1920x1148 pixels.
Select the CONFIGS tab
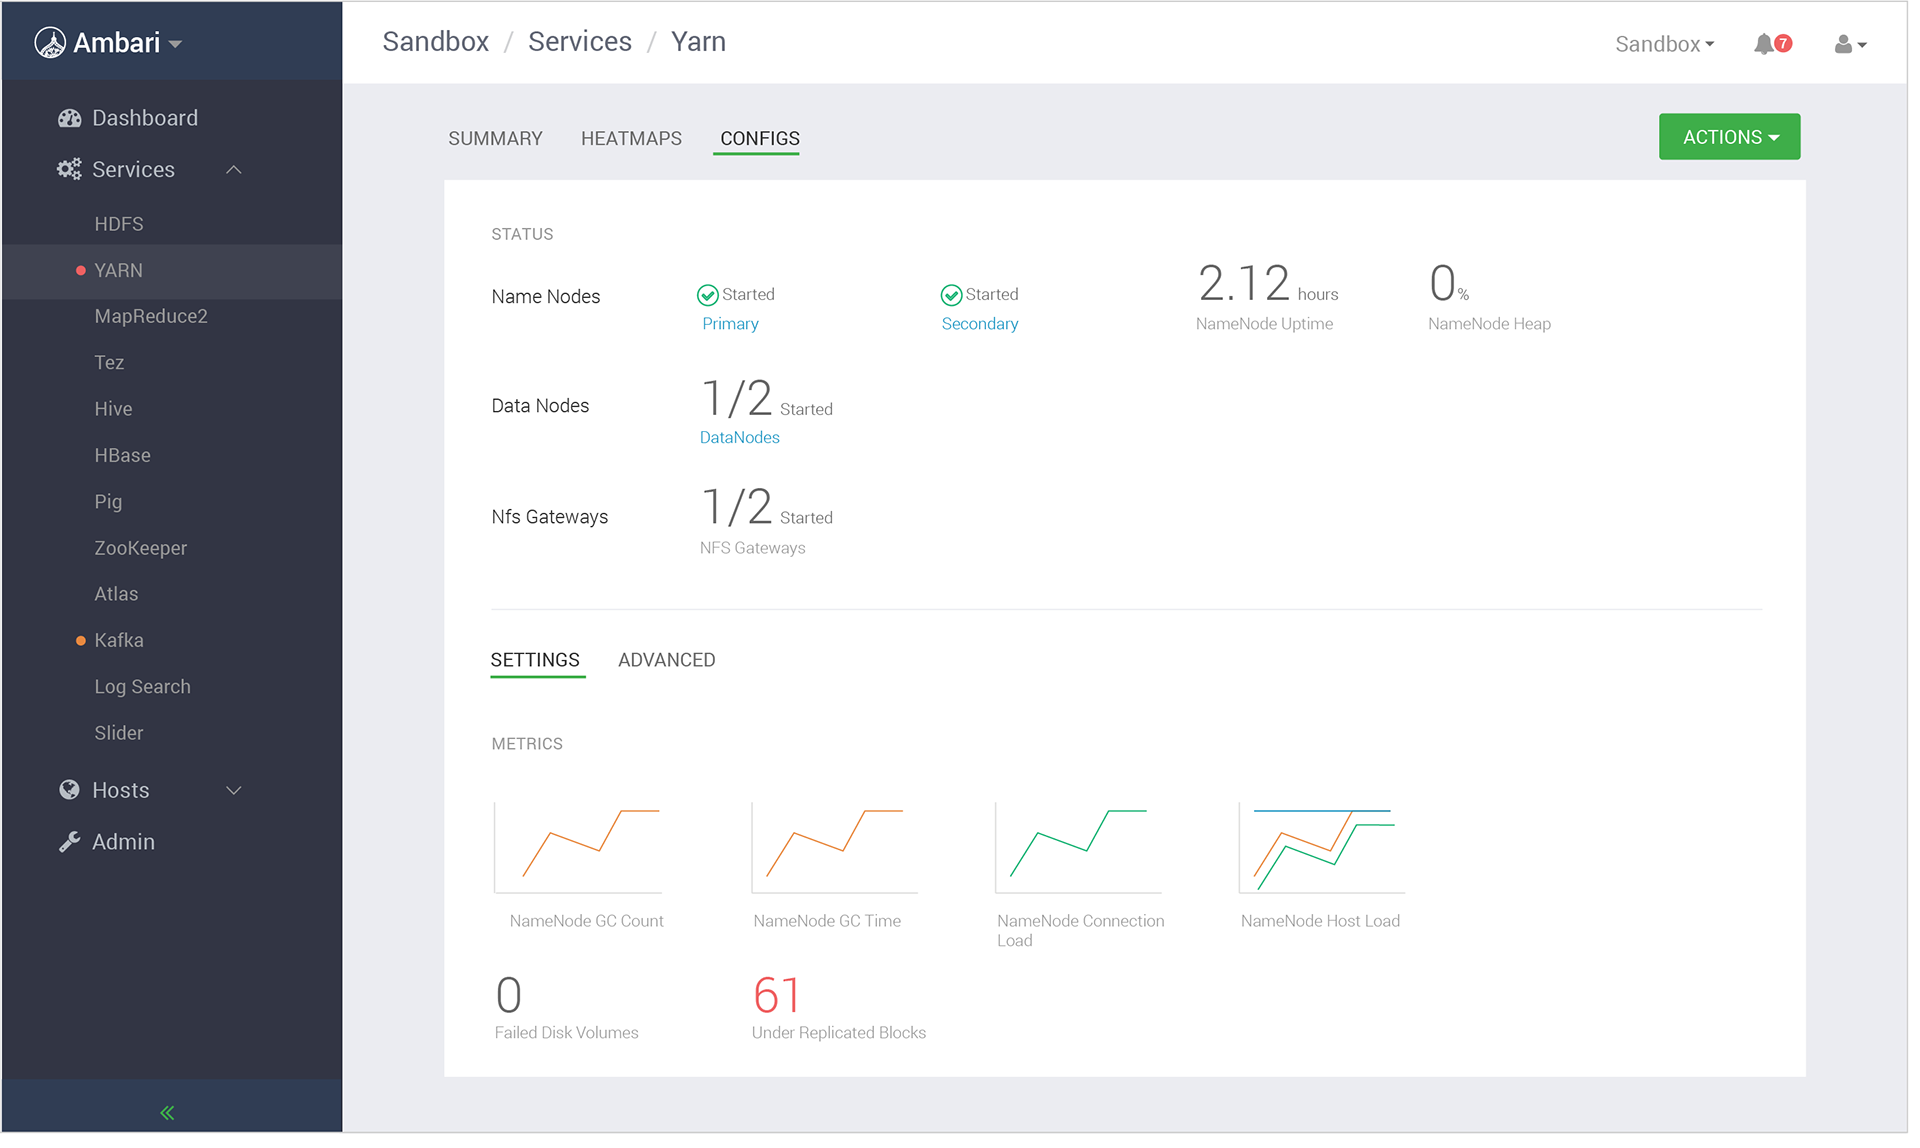pos(760,139)
